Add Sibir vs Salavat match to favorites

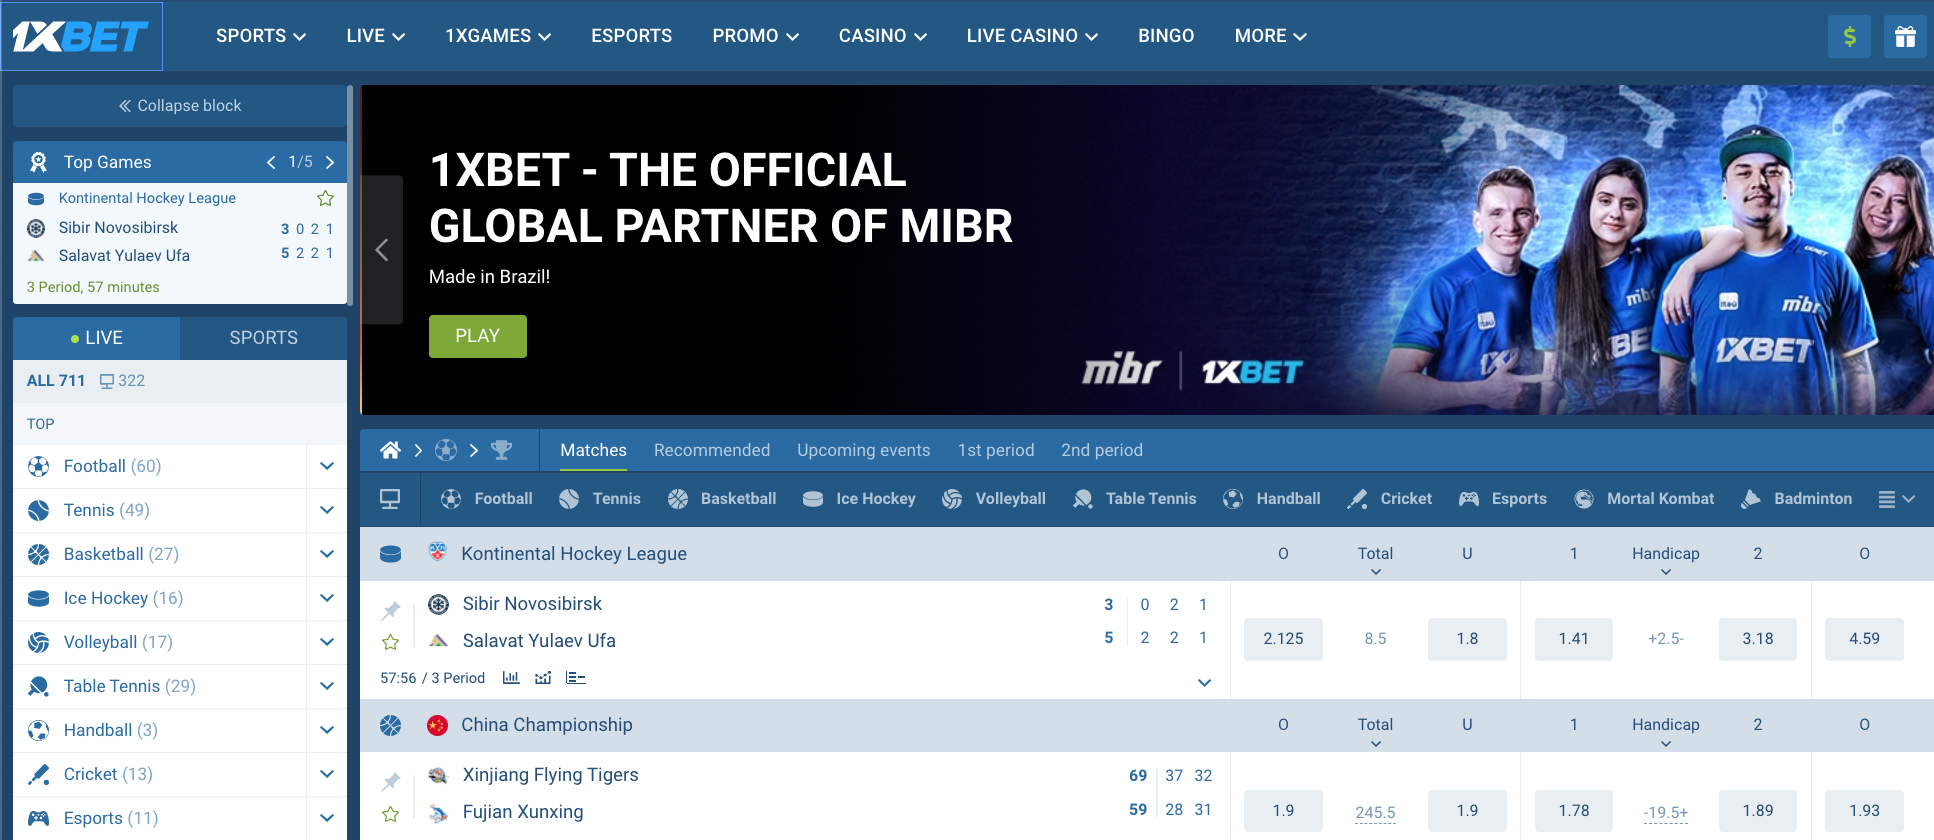click(391, 642)
